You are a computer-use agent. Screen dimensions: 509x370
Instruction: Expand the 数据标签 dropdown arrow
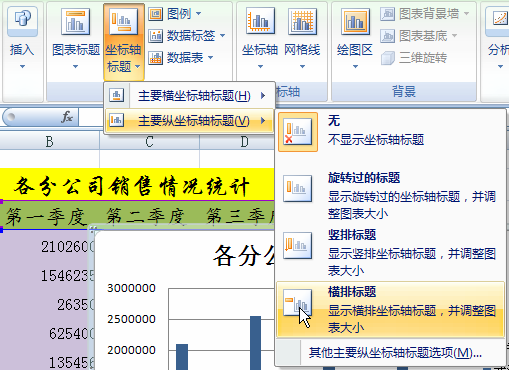pyautogui.click(x=223, y=36)
